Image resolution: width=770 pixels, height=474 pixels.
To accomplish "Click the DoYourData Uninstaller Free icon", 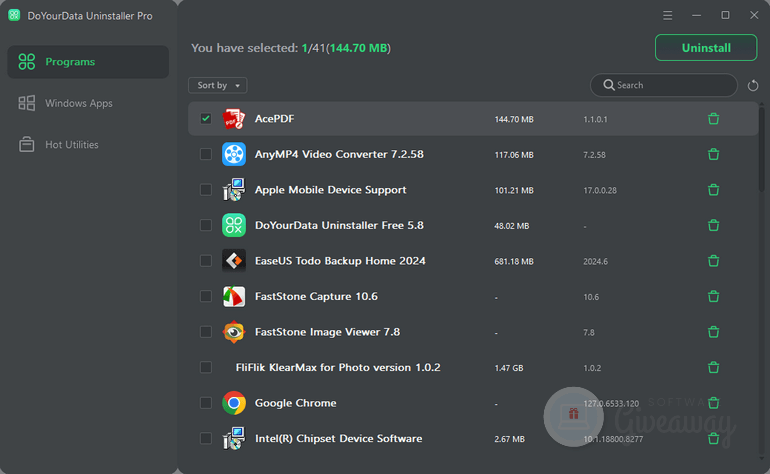I will [234, 225].
